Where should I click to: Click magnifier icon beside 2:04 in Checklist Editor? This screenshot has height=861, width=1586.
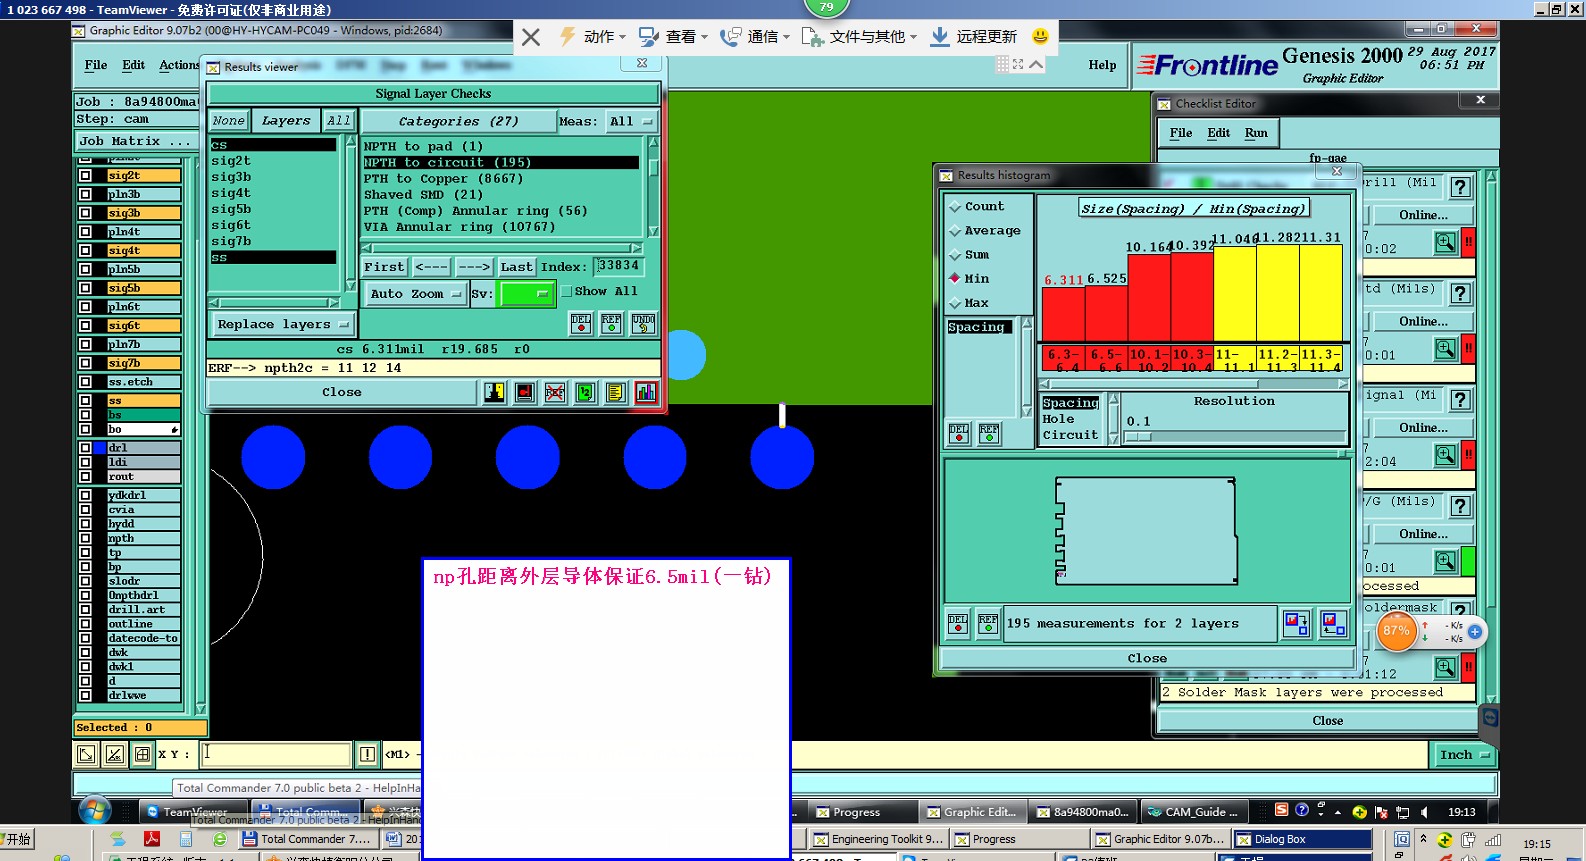point(1445,455)
